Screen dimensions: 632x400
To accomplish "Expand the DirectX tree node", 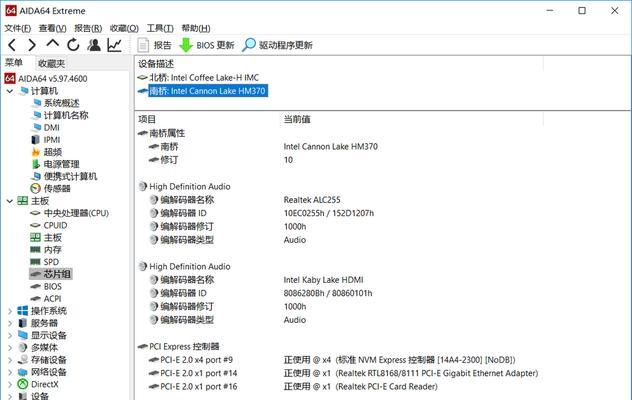I will 10,384.
